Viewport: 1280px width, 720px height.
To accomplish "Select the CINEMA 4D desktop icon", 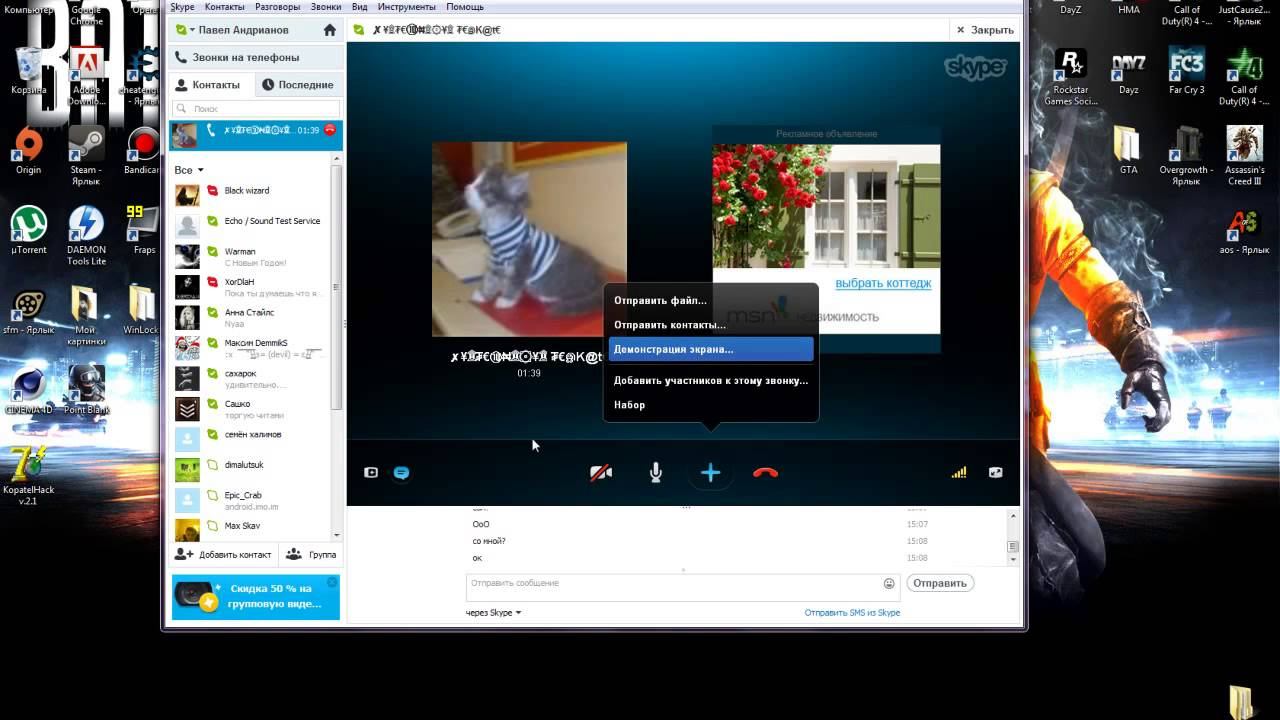I will pyautogui.click(x=29, y=390).
